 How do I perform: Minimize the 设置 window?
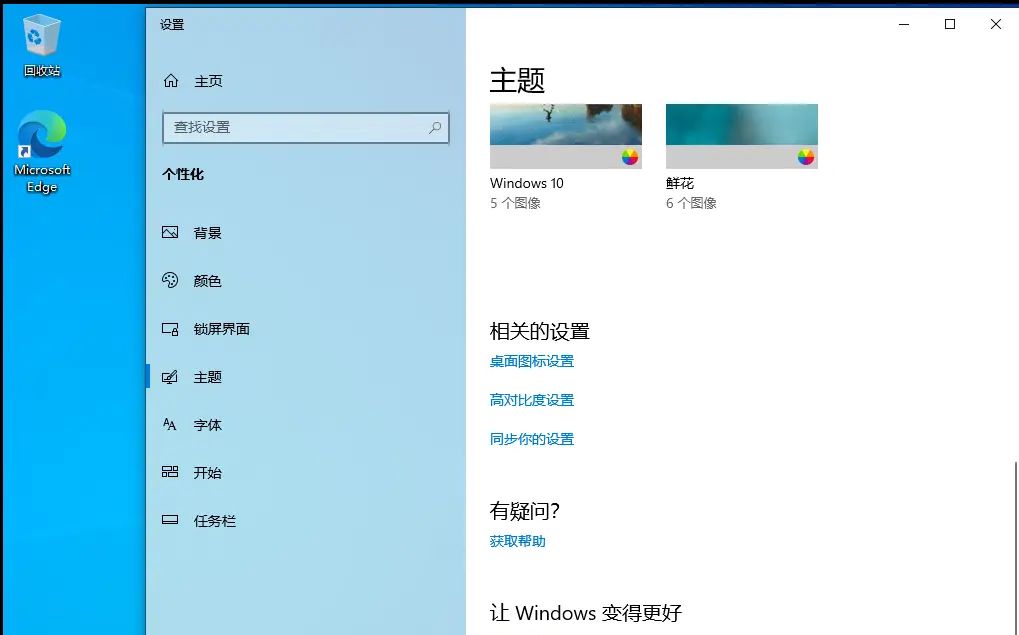(x=904, y=24)
